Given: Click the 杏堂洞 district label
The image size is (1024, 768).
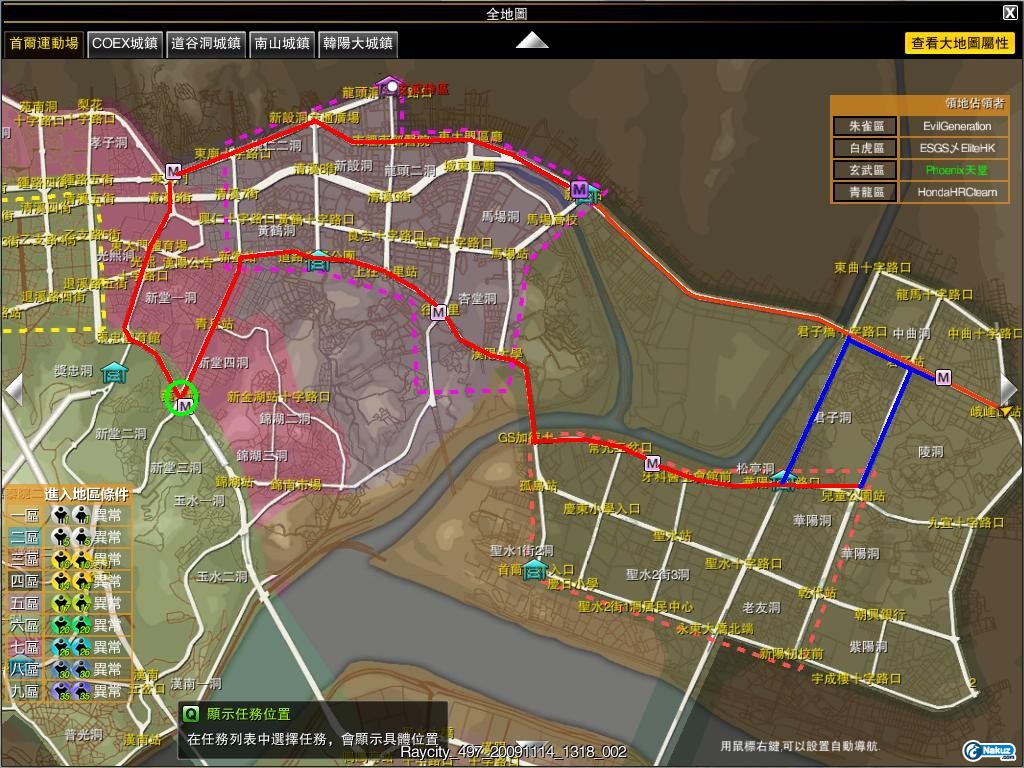Looking at the screenshot, I should pyautogui.click(x=477, y=298).
